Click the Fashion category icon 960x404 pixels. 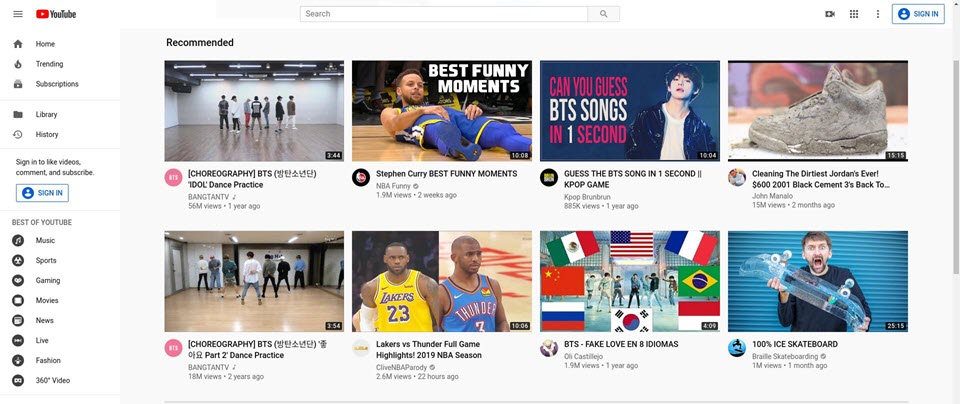click(x=18, y=361)
